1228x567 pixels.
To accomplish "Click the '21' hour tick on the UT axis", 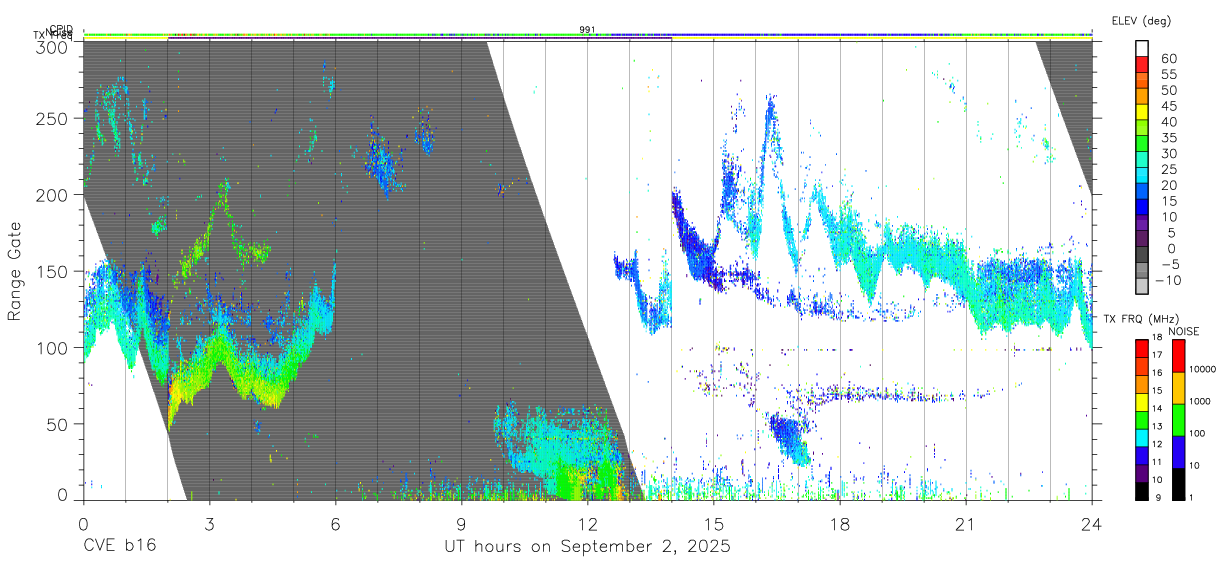I will point(966,524).
